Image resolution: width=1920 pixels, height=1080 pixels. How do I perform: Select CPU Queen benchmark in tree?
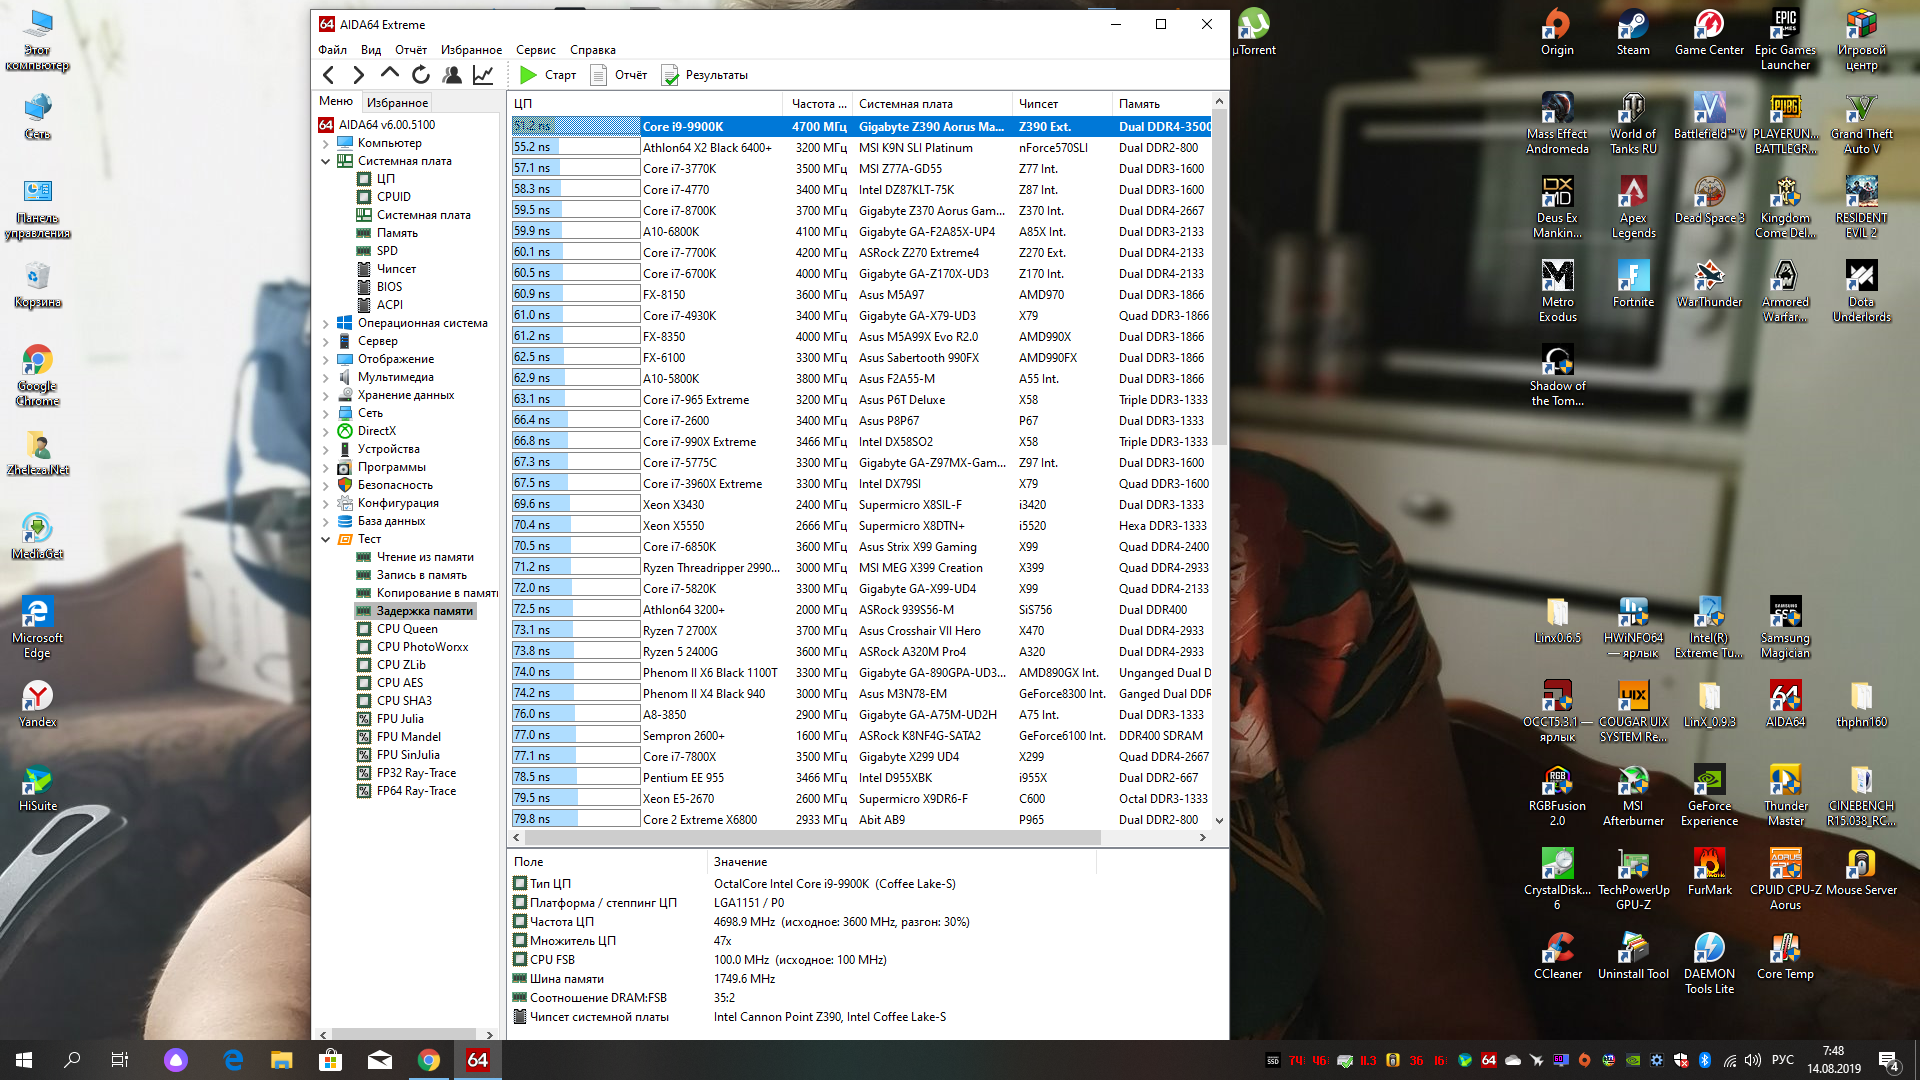click(x=407, y=629)
